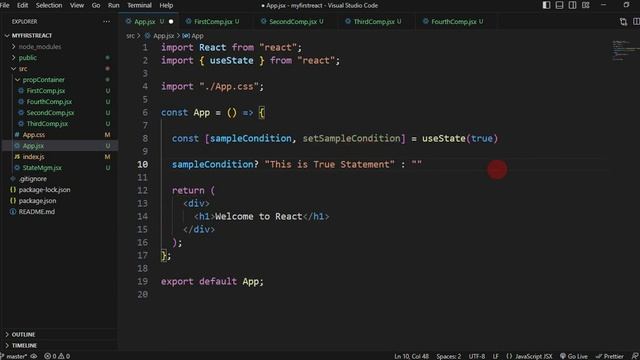The width and height of the screenshot is (640, 360).
Task: Click the Prettier status item
Action: (x=610, y=356)
